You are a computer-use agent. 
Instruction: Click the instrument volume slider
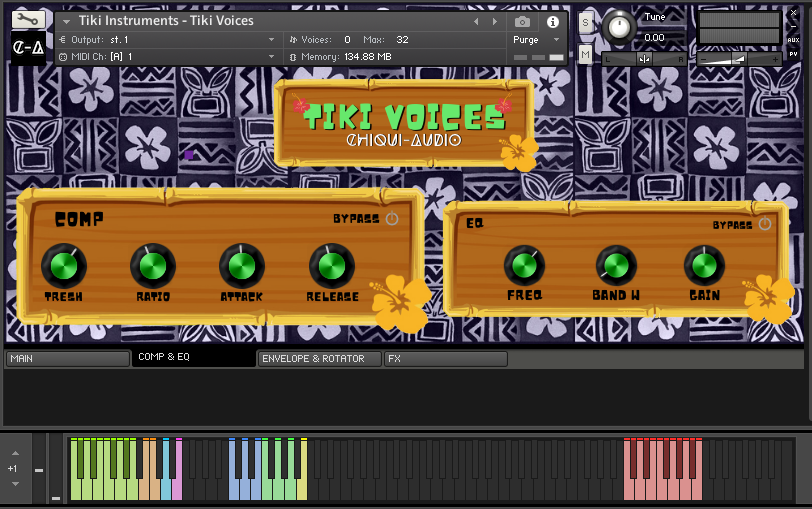pyautogui.click(x=738, y=59)
